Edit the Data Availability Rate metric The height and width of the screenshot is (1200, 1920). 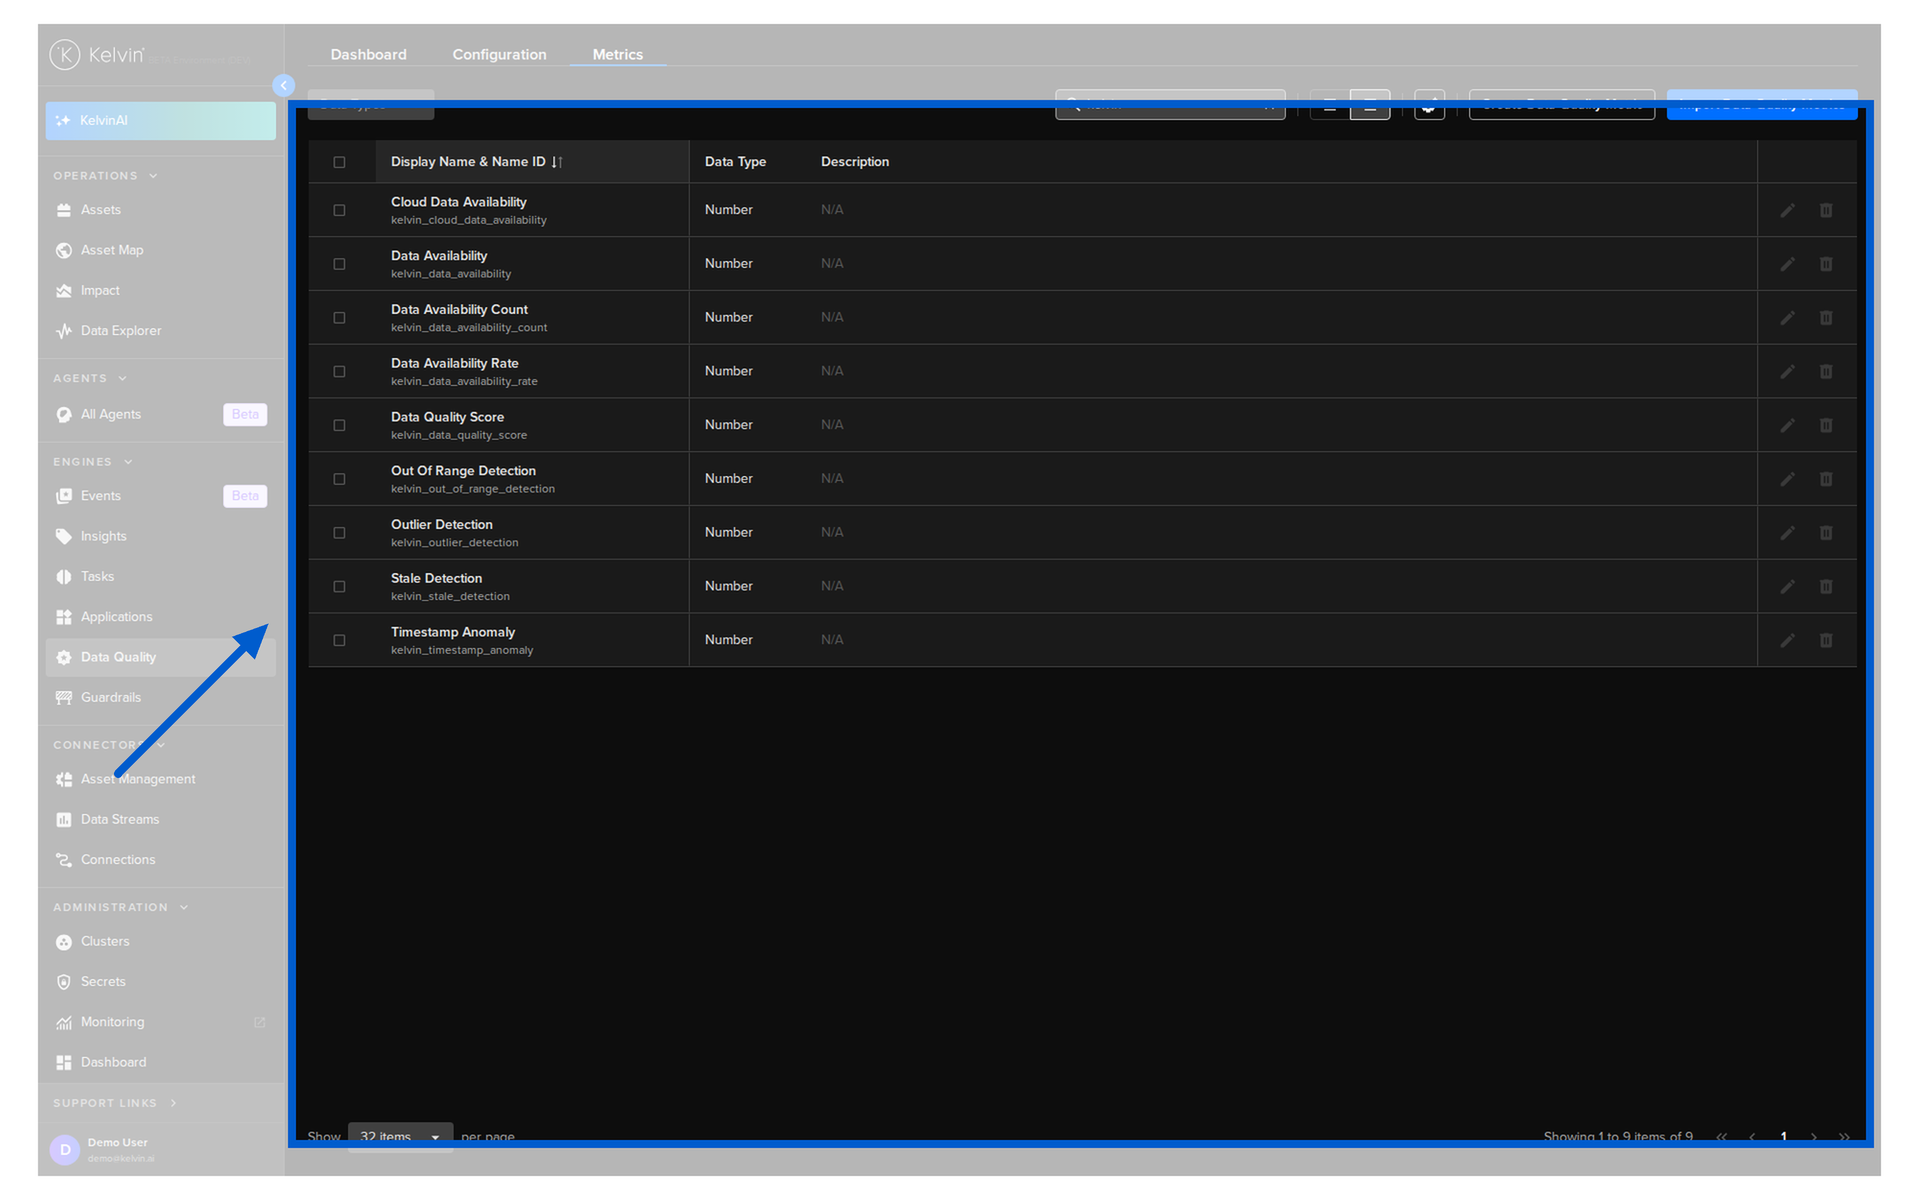[x=1787, y=371]
